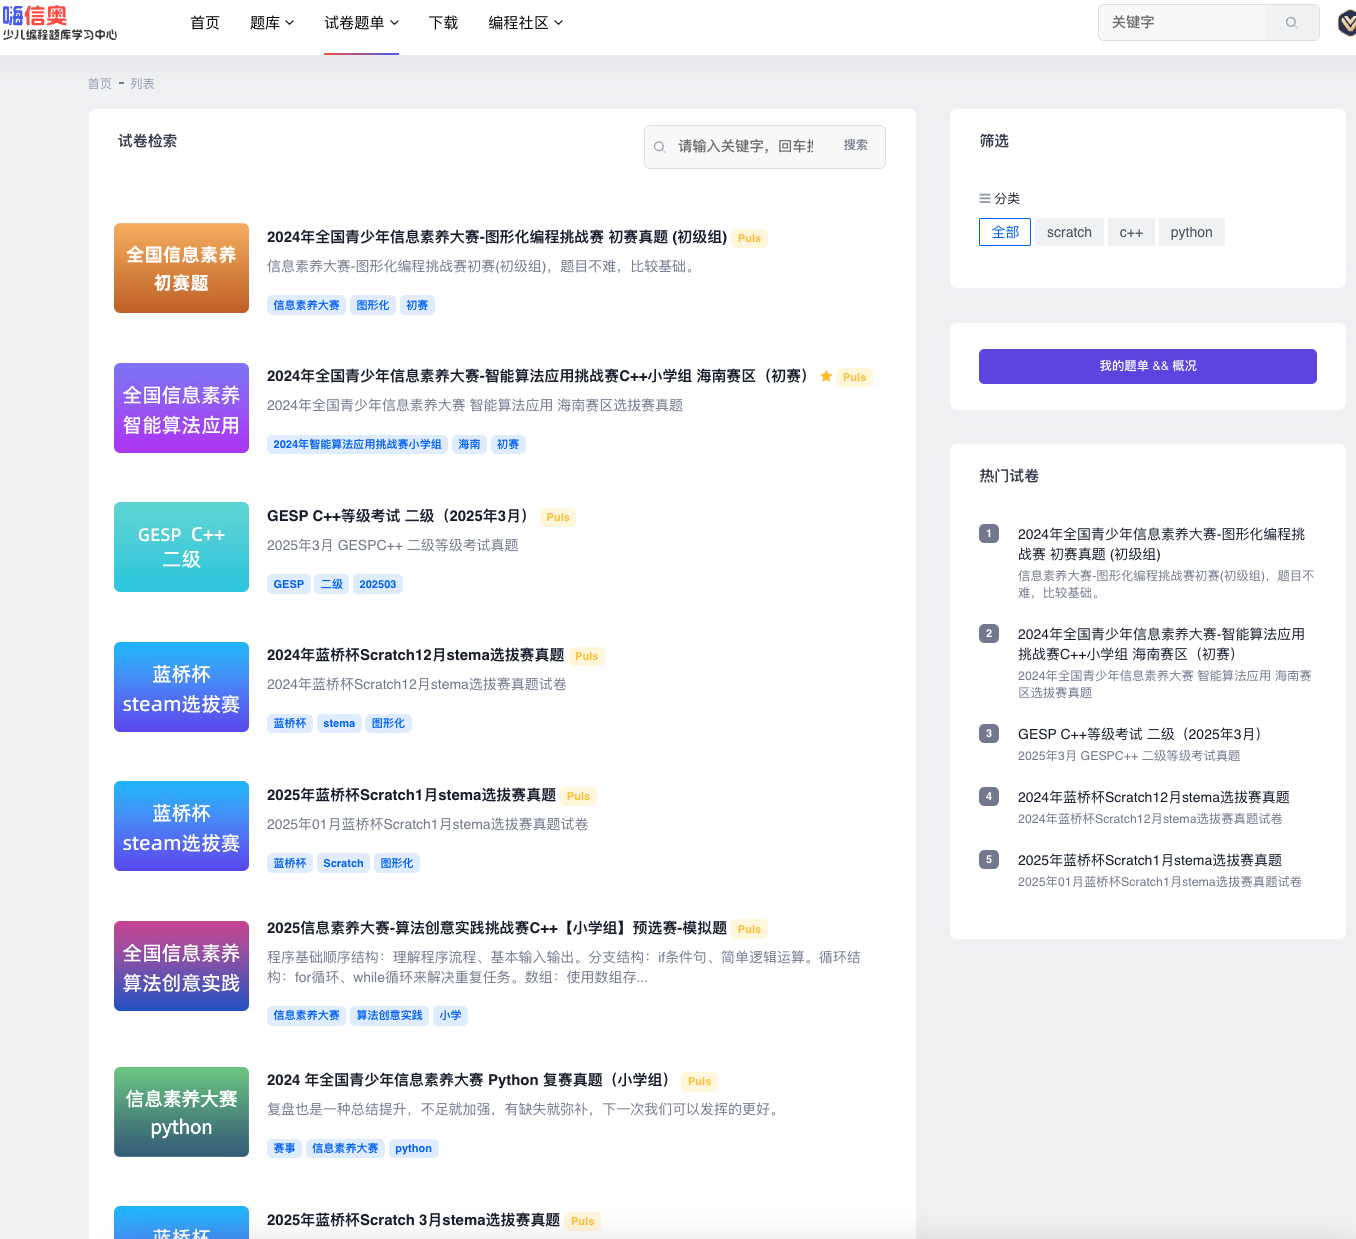Click 我的题单 && 概况 button
1356x1239 pixels.
1148,366
